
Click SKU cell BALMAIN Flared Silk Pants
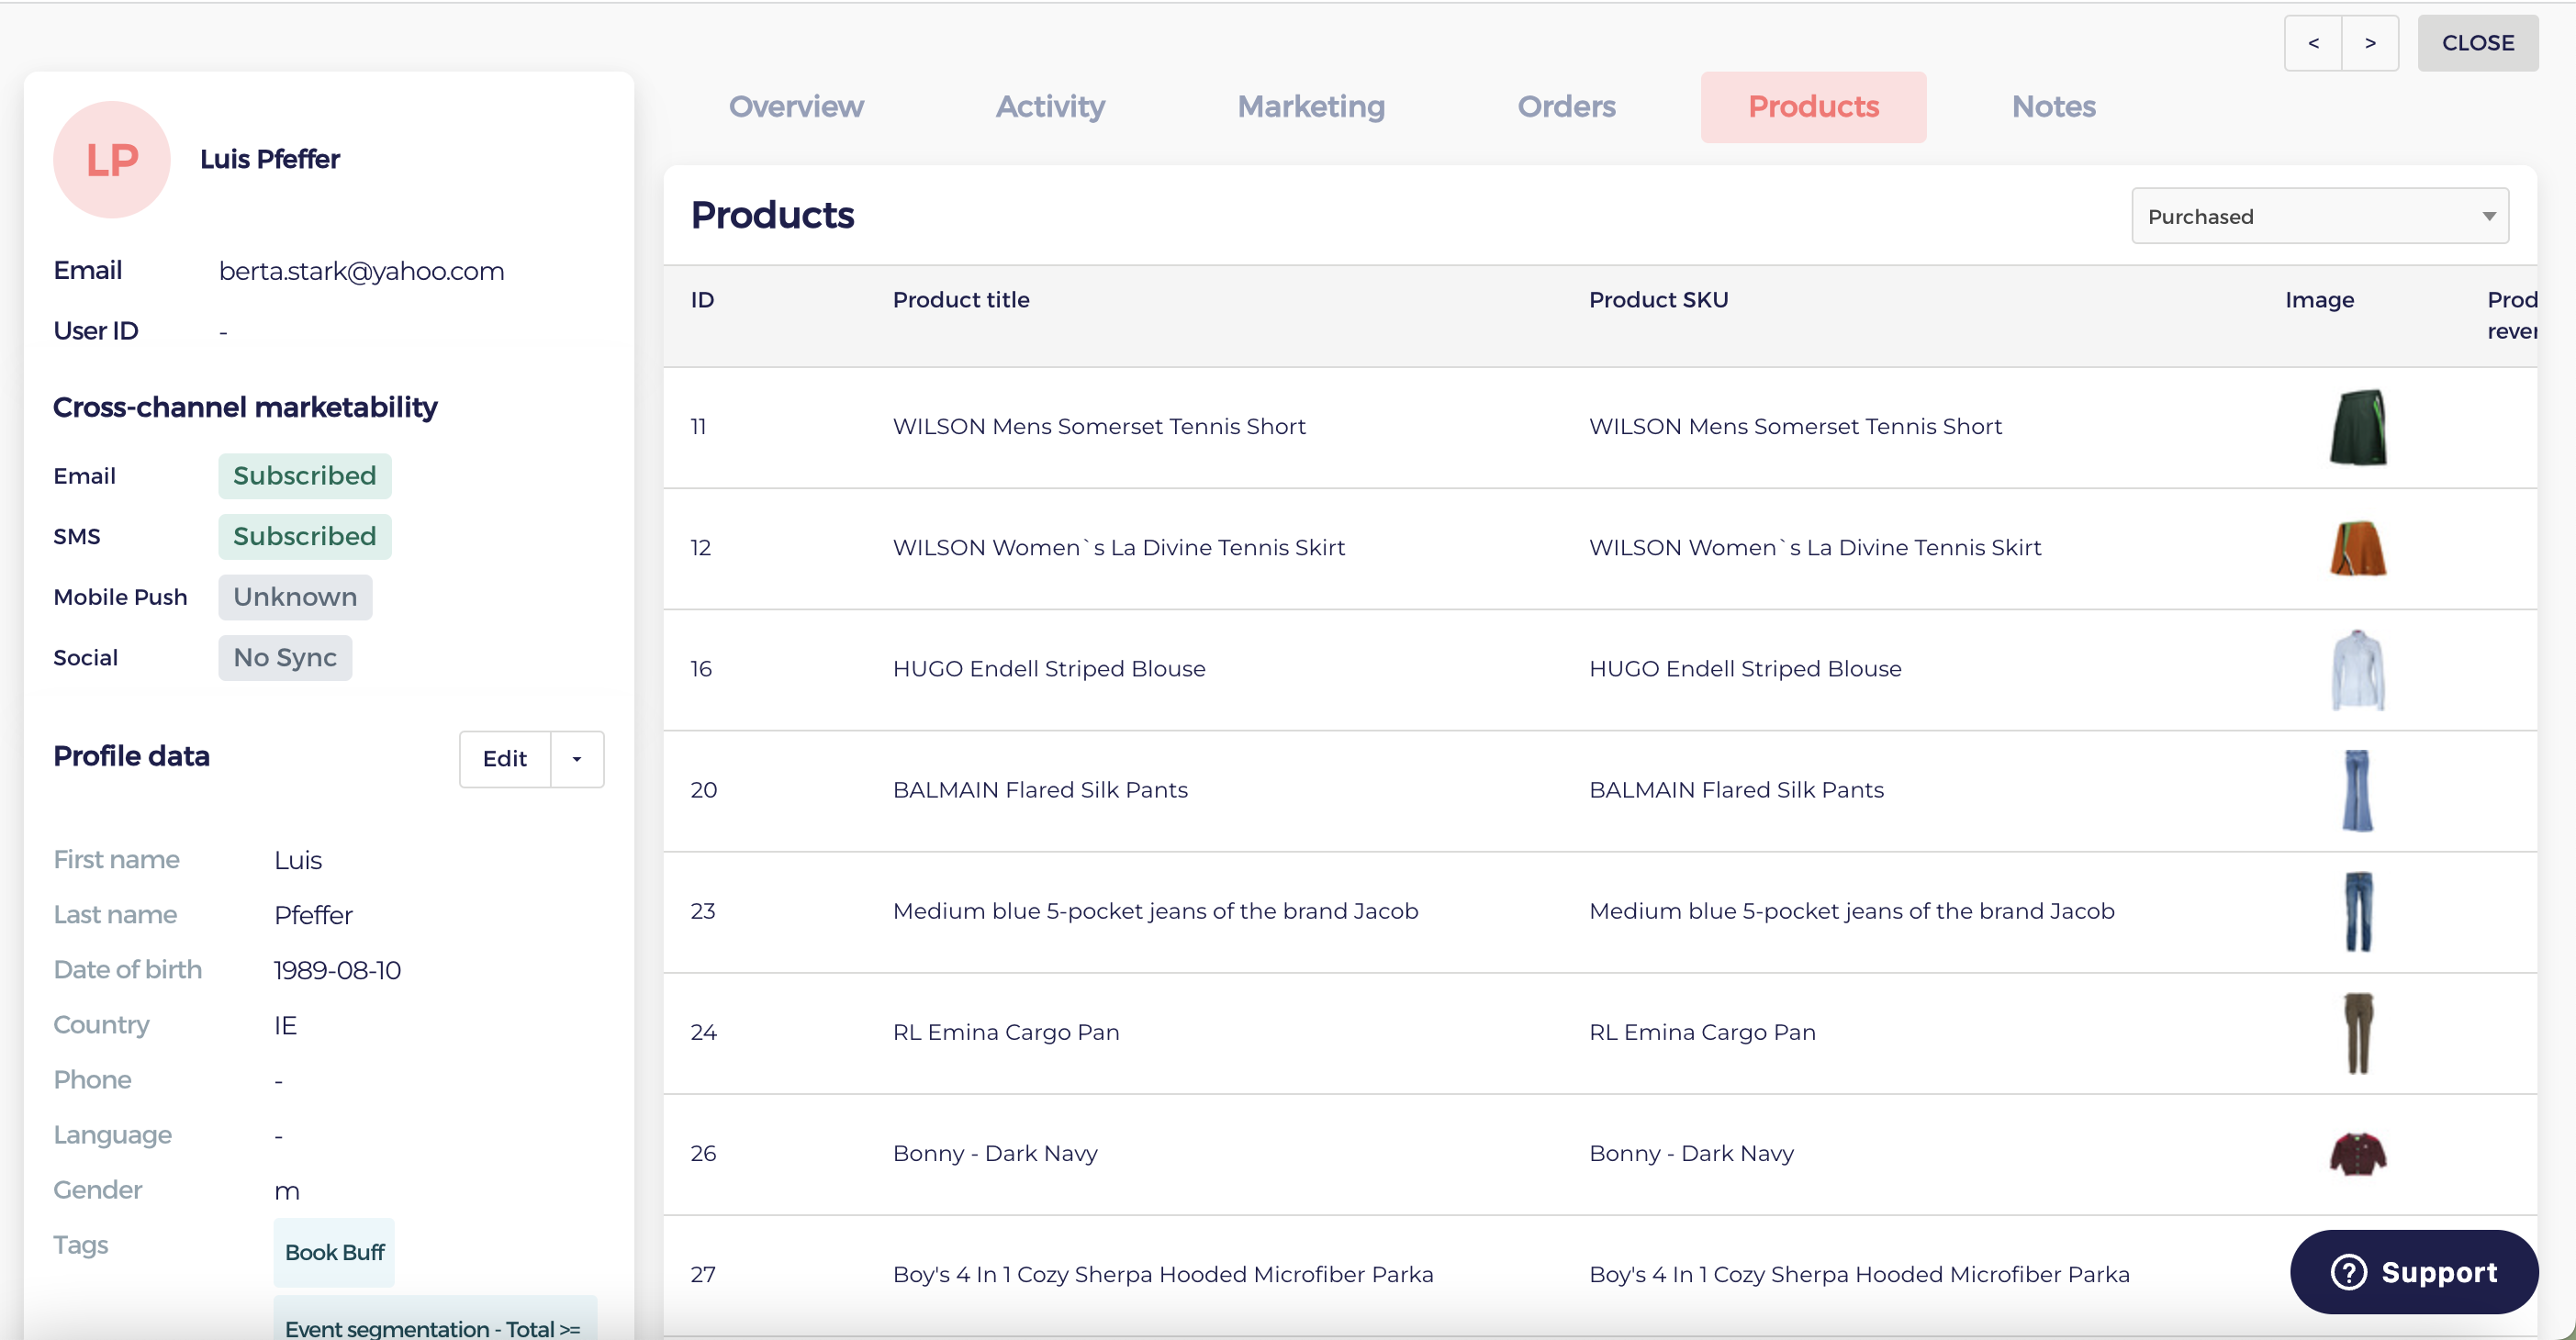tap(1736, 790)
